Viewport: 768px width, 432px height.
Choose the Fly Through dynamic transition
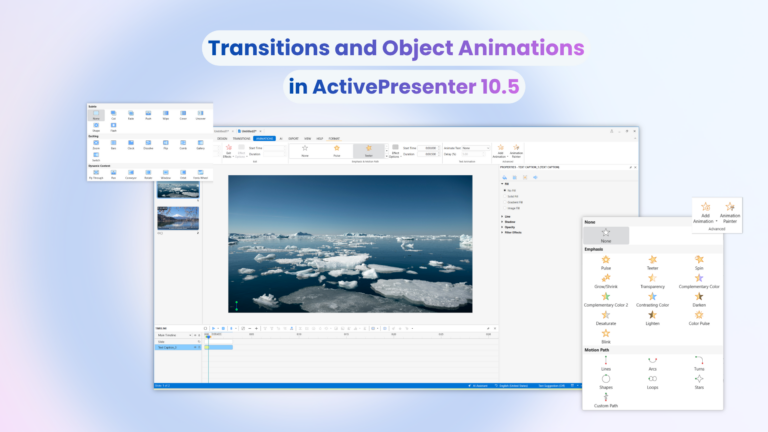96,174
